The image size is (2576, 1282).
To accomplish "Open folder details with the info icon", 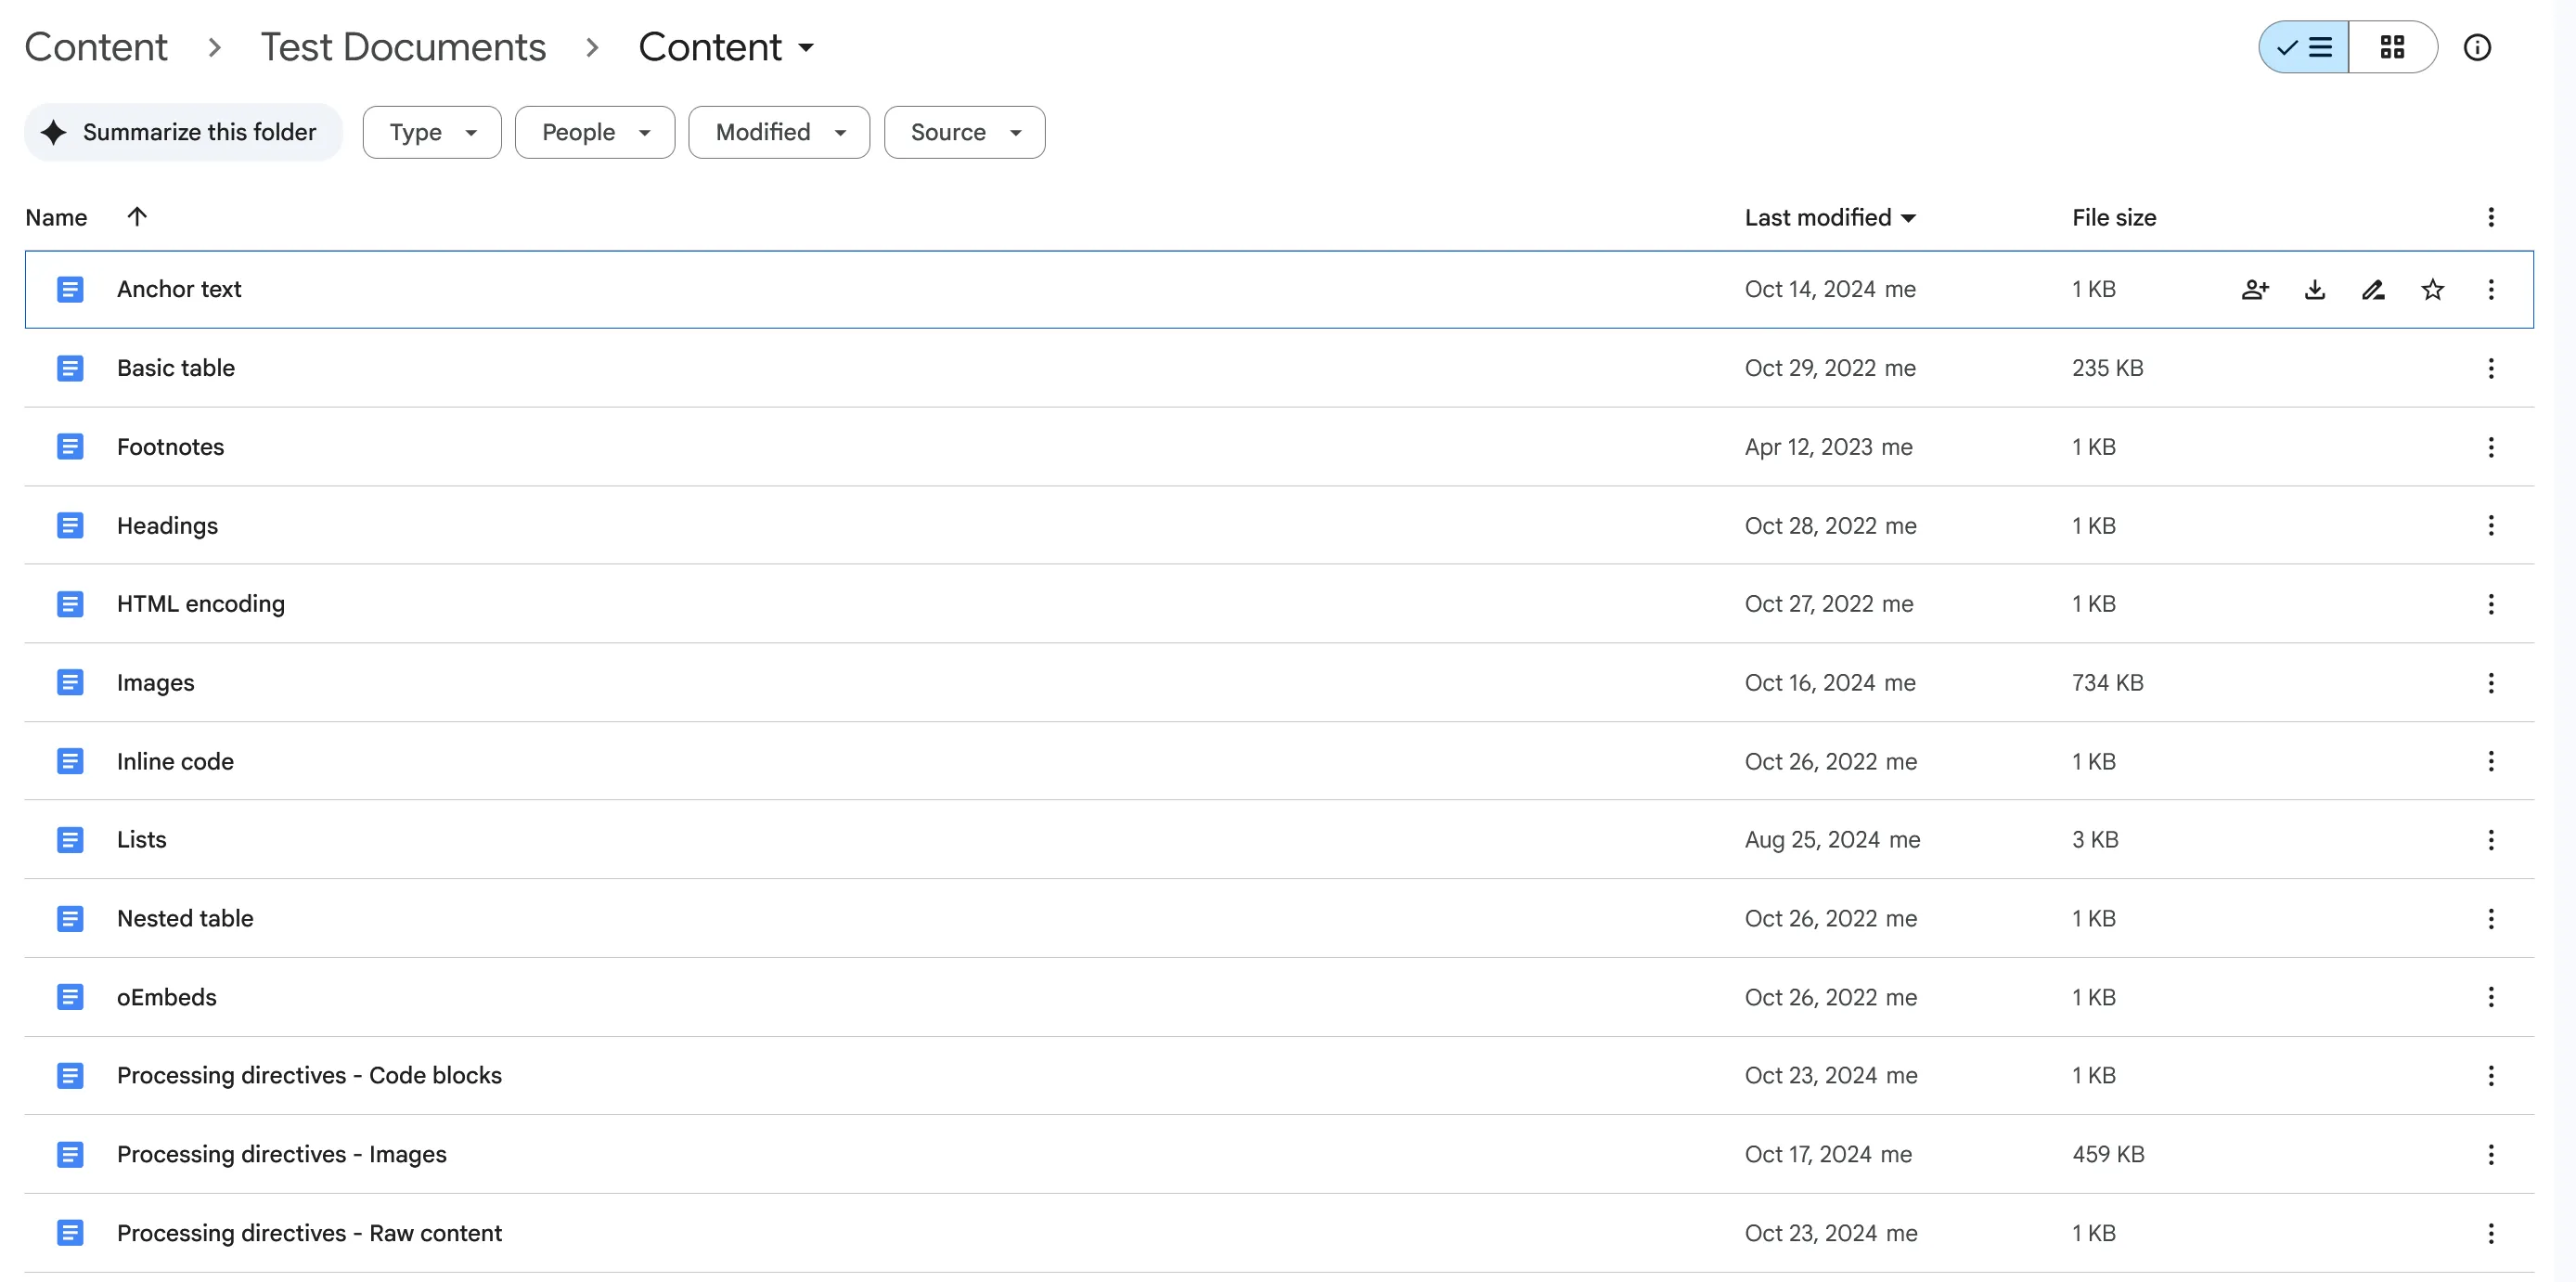I will pyautogui.click(x=2478, y=47).
